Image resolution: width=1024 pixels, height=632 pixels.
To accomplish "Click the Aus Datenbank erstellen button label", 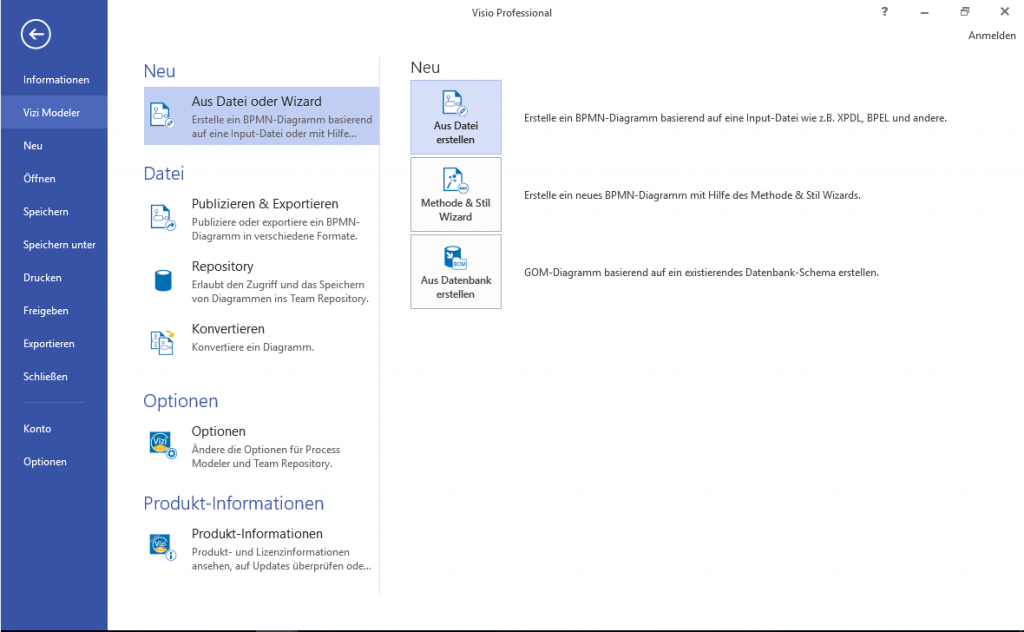I will click(456, 287).
